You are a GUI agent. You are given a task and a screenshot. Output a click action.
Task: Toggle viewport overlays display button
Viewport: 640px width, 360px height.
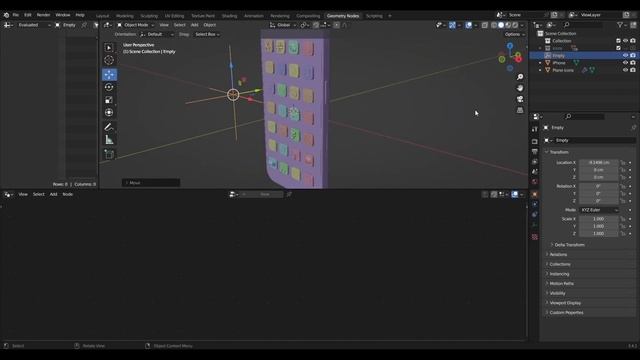[469, 25]
